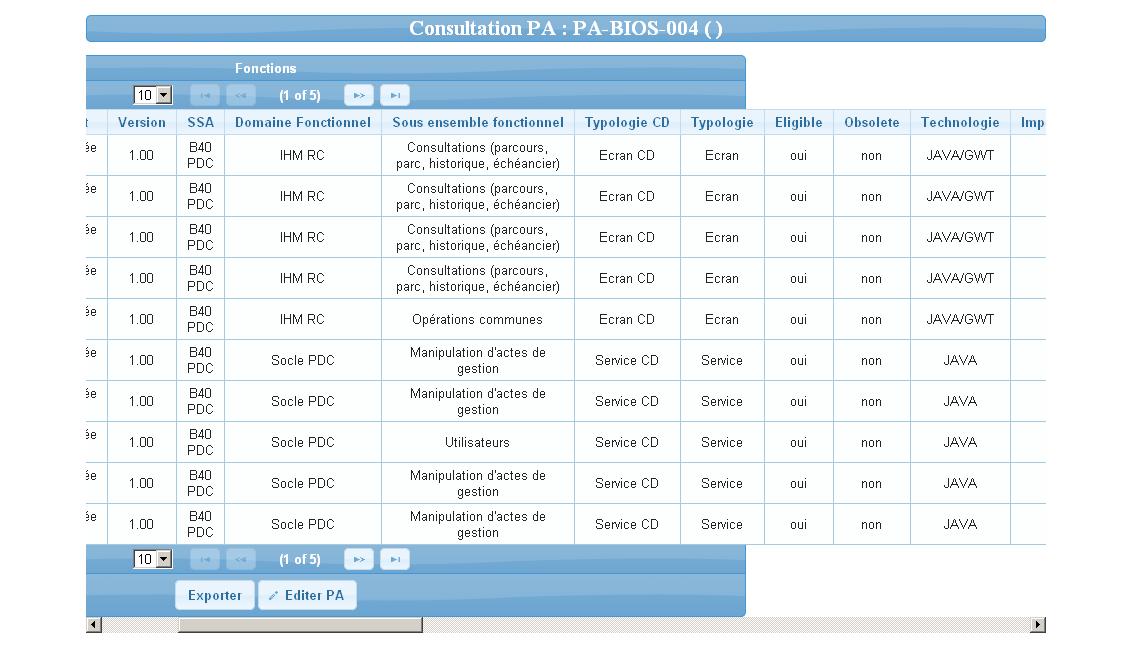Select JAVA/GWT in Opérations communes row
The width and height of the screenshot is (1139, 645).
click(960, 319)
